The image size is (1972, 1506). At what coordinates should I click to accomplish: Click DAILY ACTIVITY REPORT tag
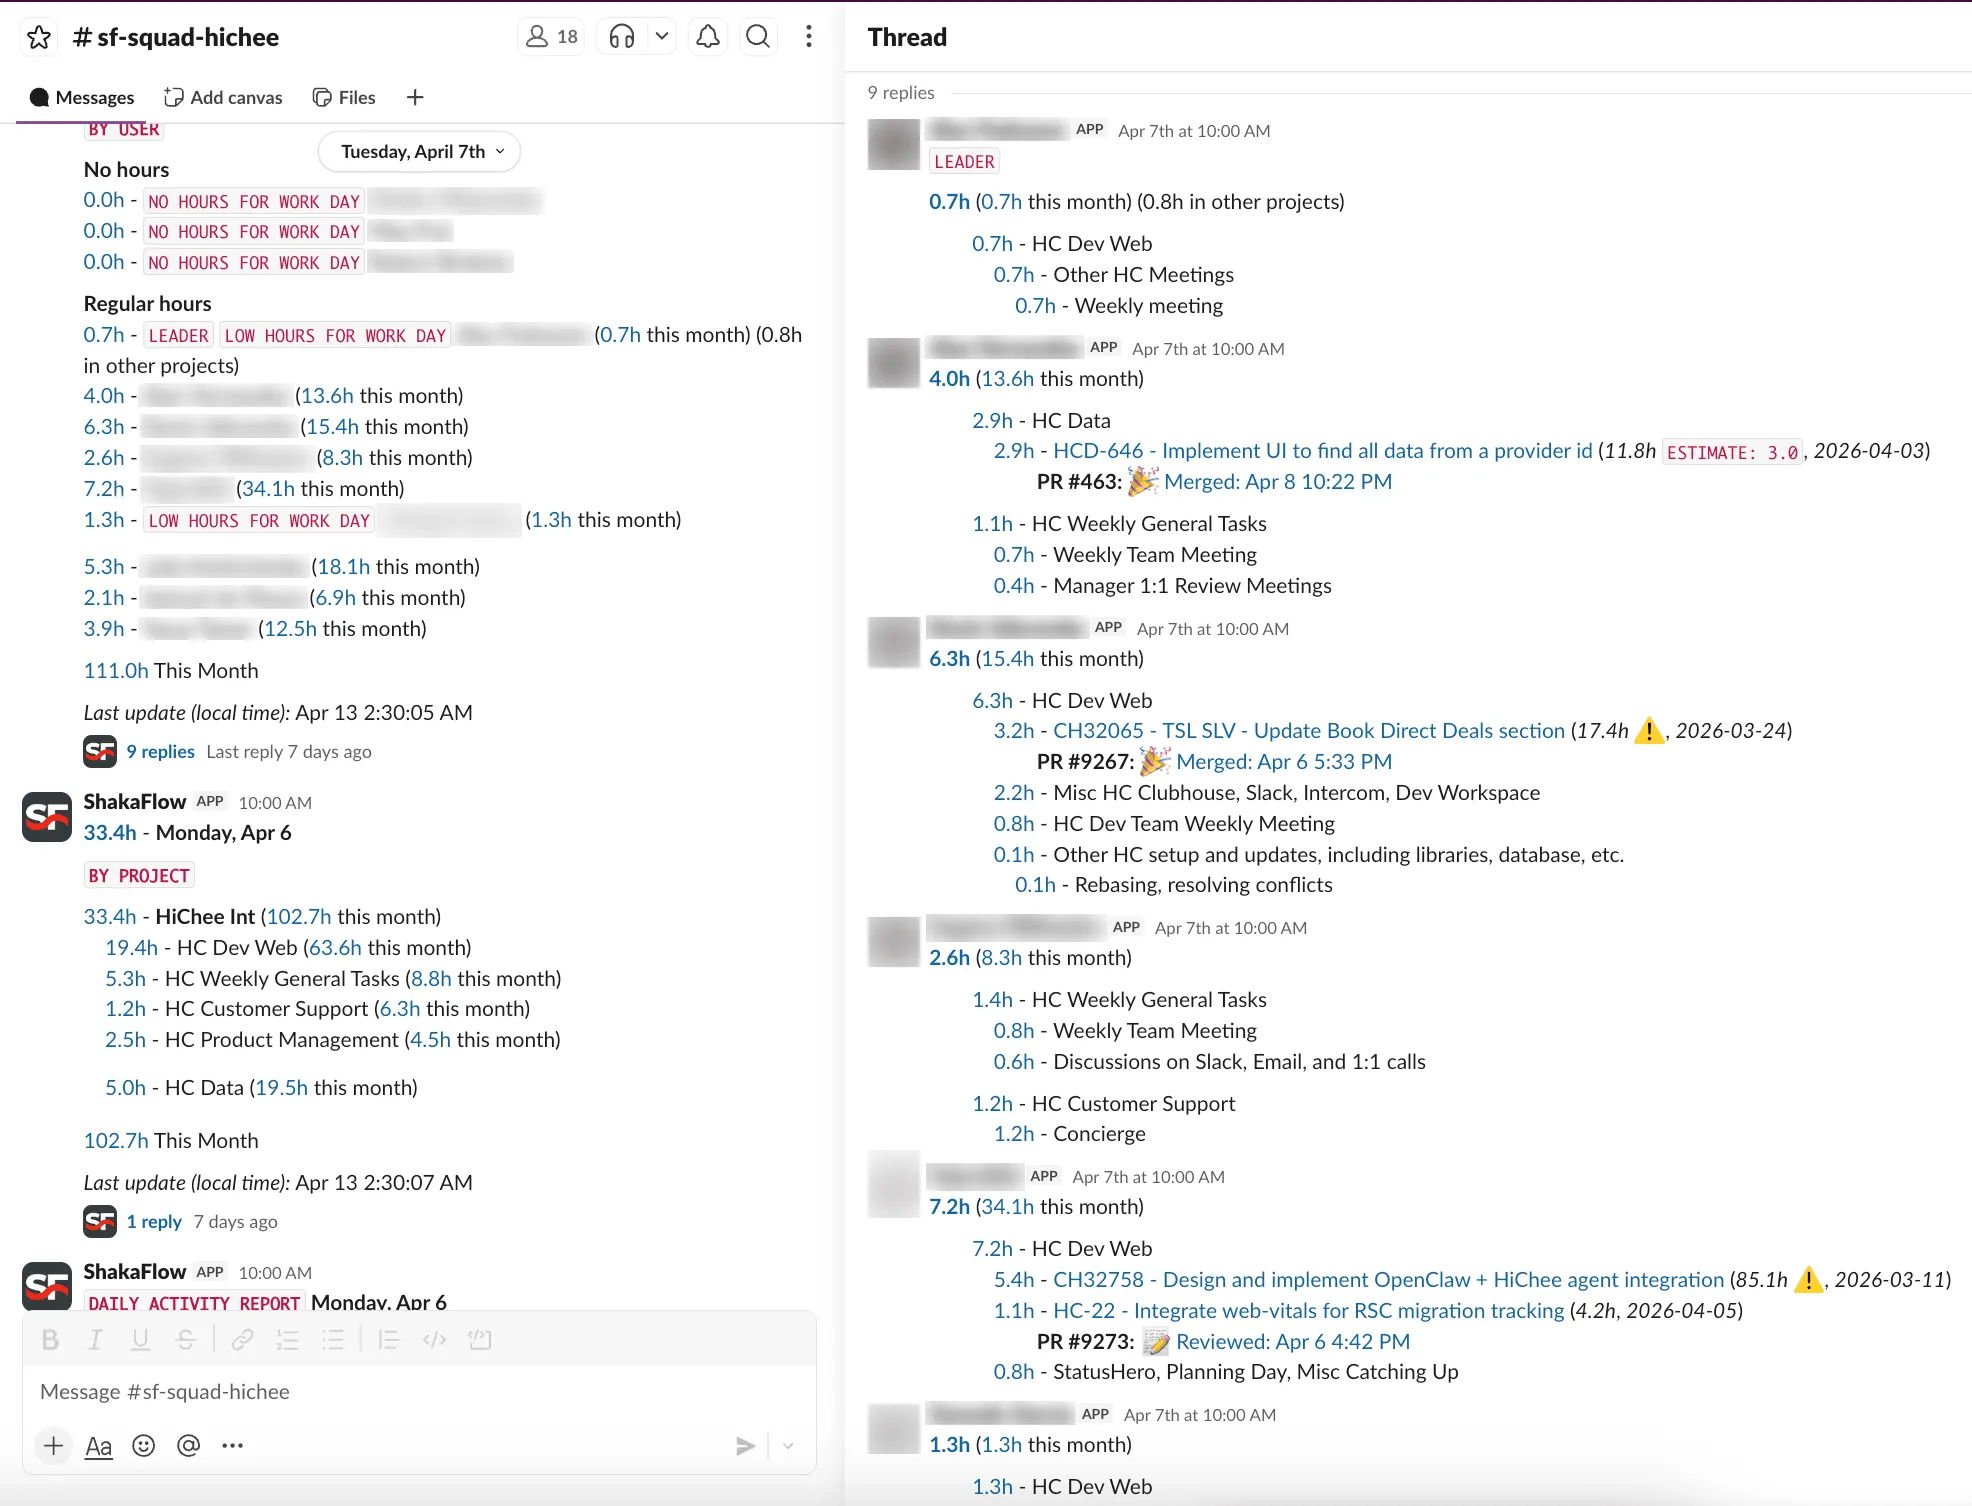194,1302
